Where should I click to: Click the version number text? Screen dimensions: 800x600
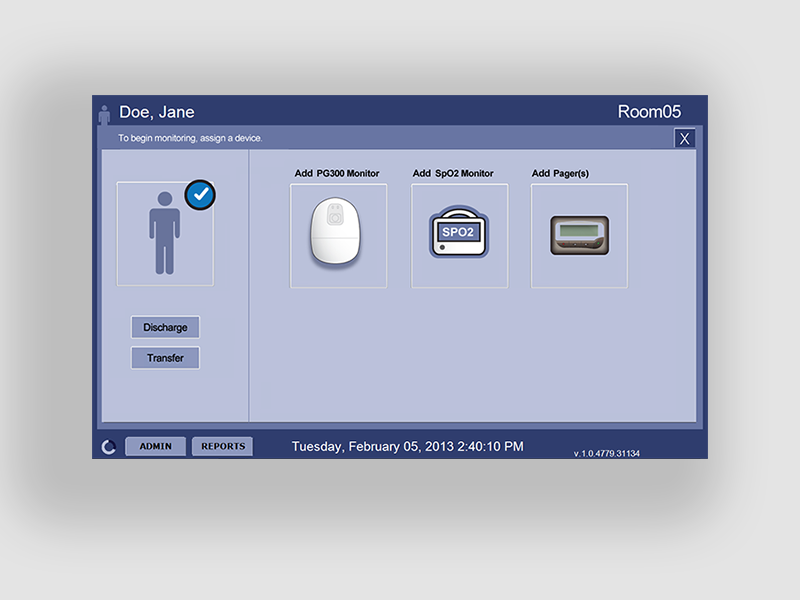[x=606, y=453]
